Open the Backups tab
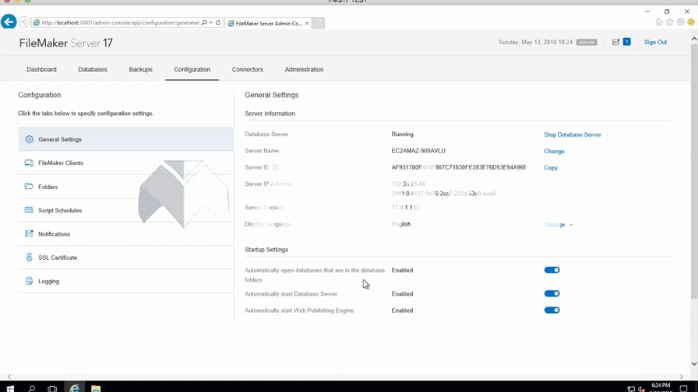The width and height of the screenshot is (698, 392). [x=141, y=69]
